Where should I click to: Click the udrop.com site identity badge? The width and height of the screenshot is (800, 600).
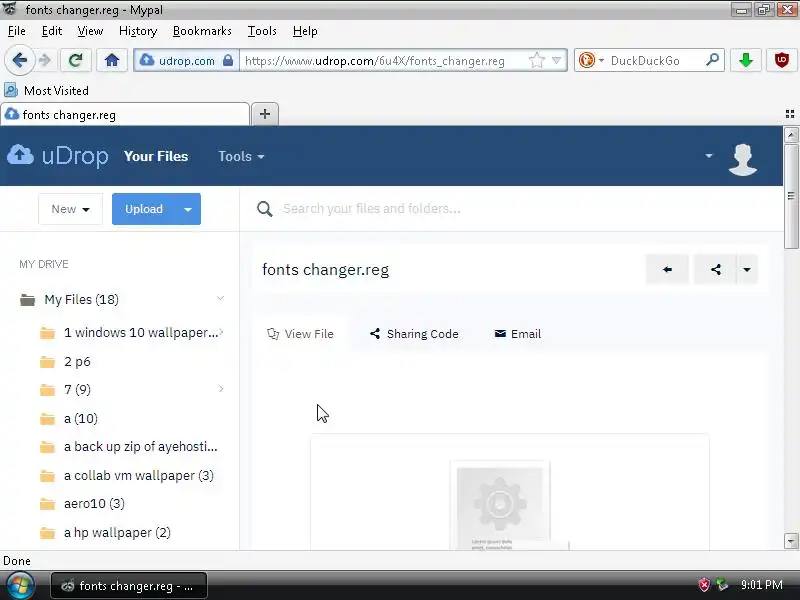pos(186,61)
